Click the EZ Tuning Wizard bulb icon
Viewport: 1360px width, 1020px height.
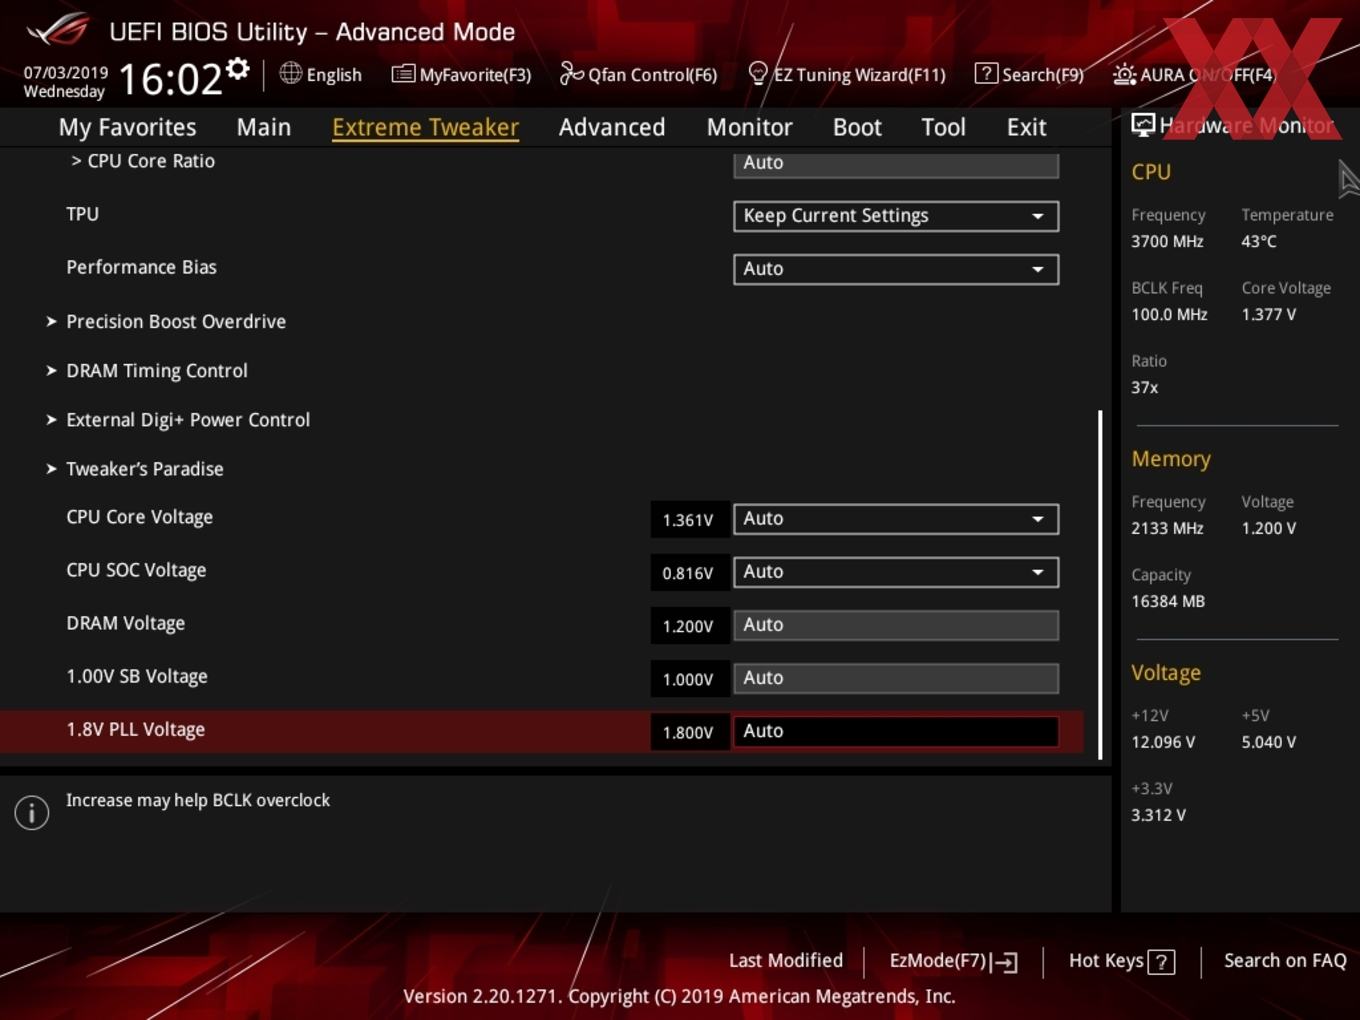tap(758, 74)
